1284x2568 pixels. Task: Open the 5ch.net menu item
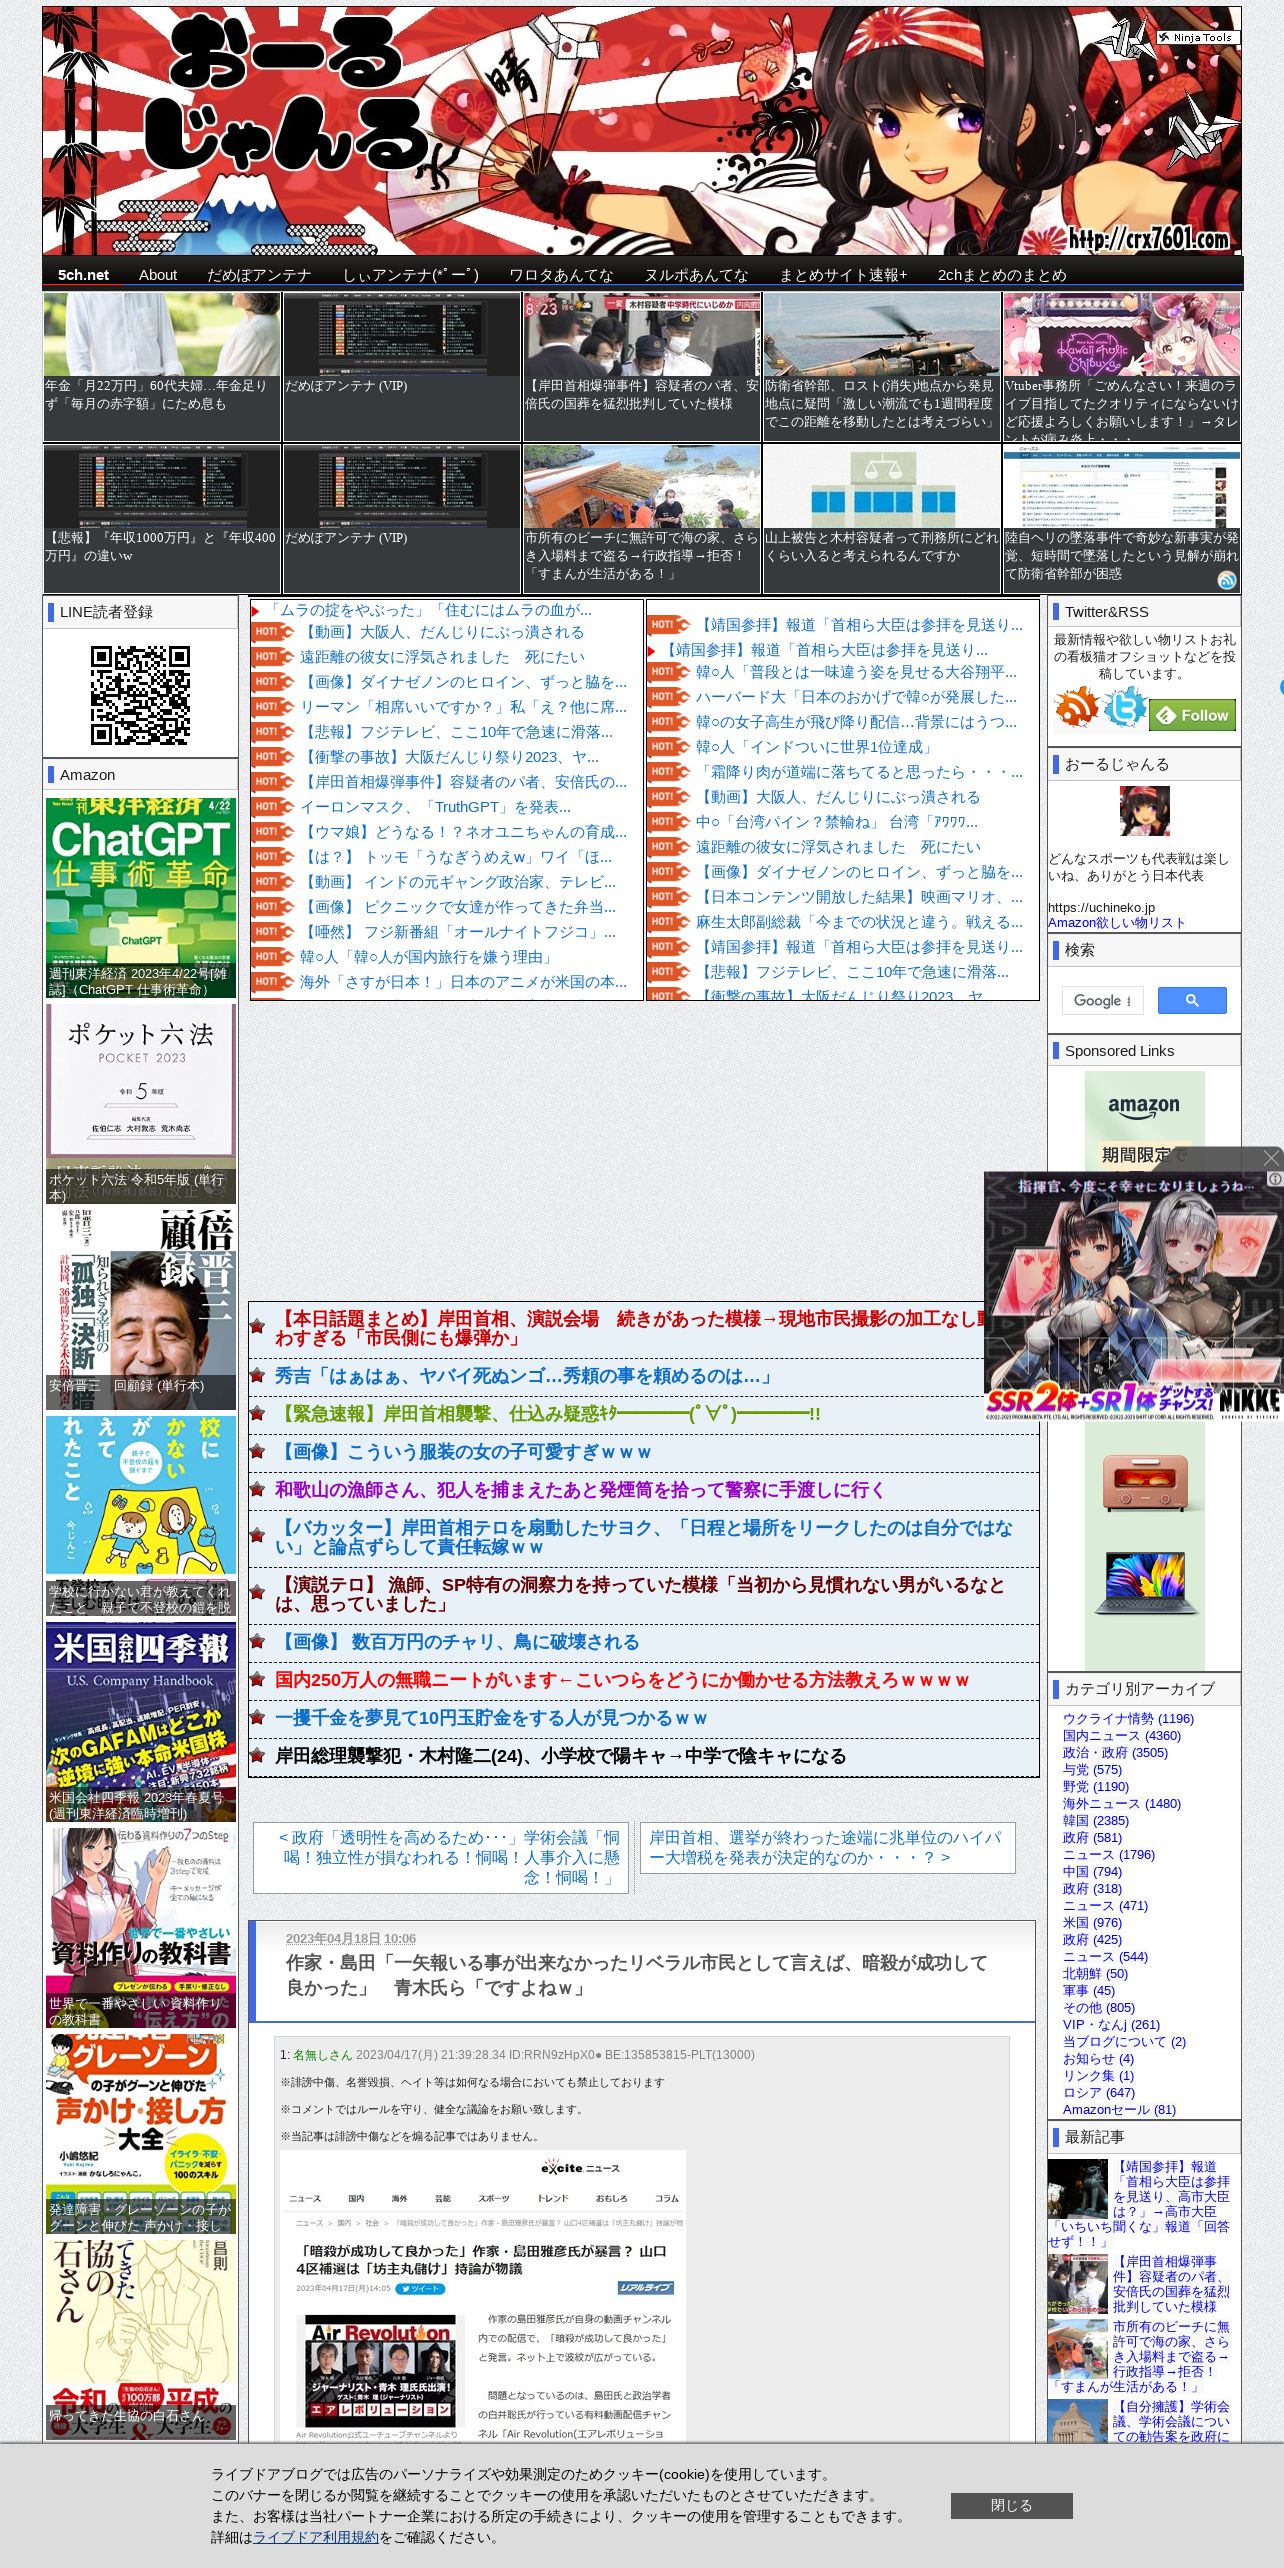coord(83,275)
